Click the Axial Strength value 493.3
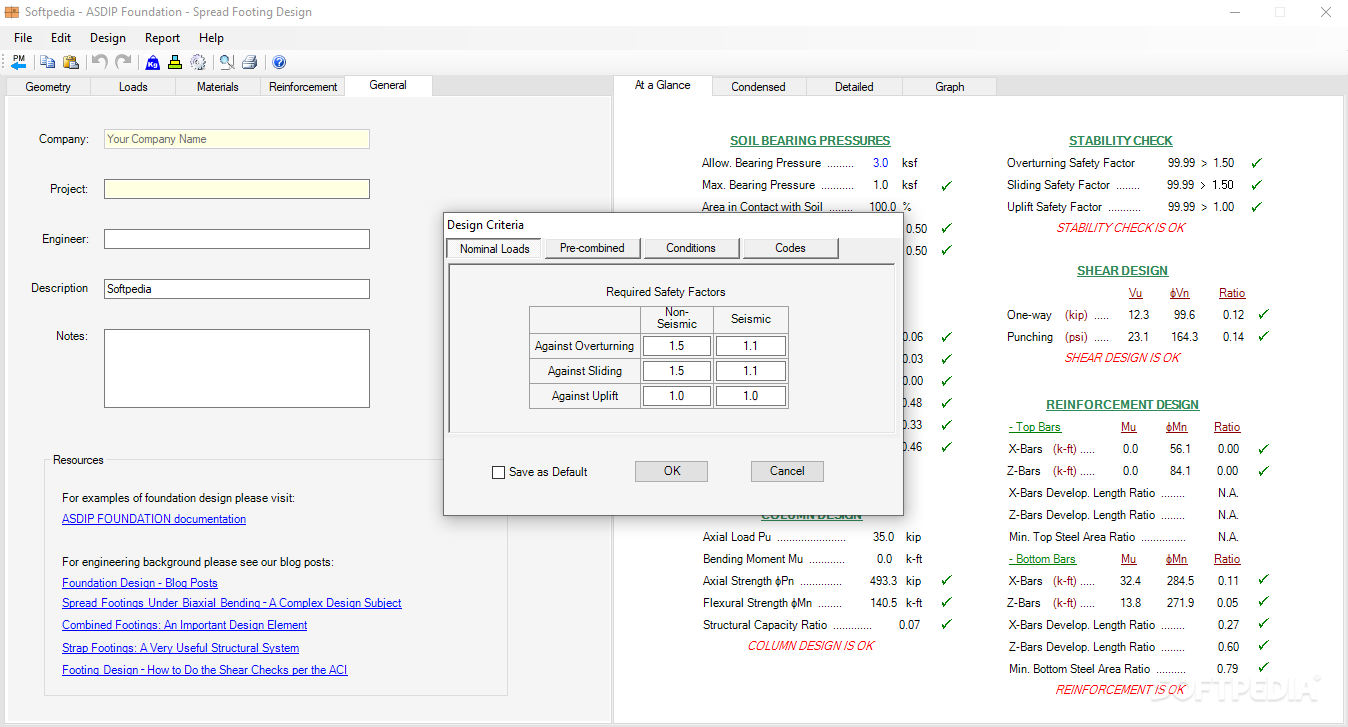The image size is (1348, 727). [x=884, y=581]
